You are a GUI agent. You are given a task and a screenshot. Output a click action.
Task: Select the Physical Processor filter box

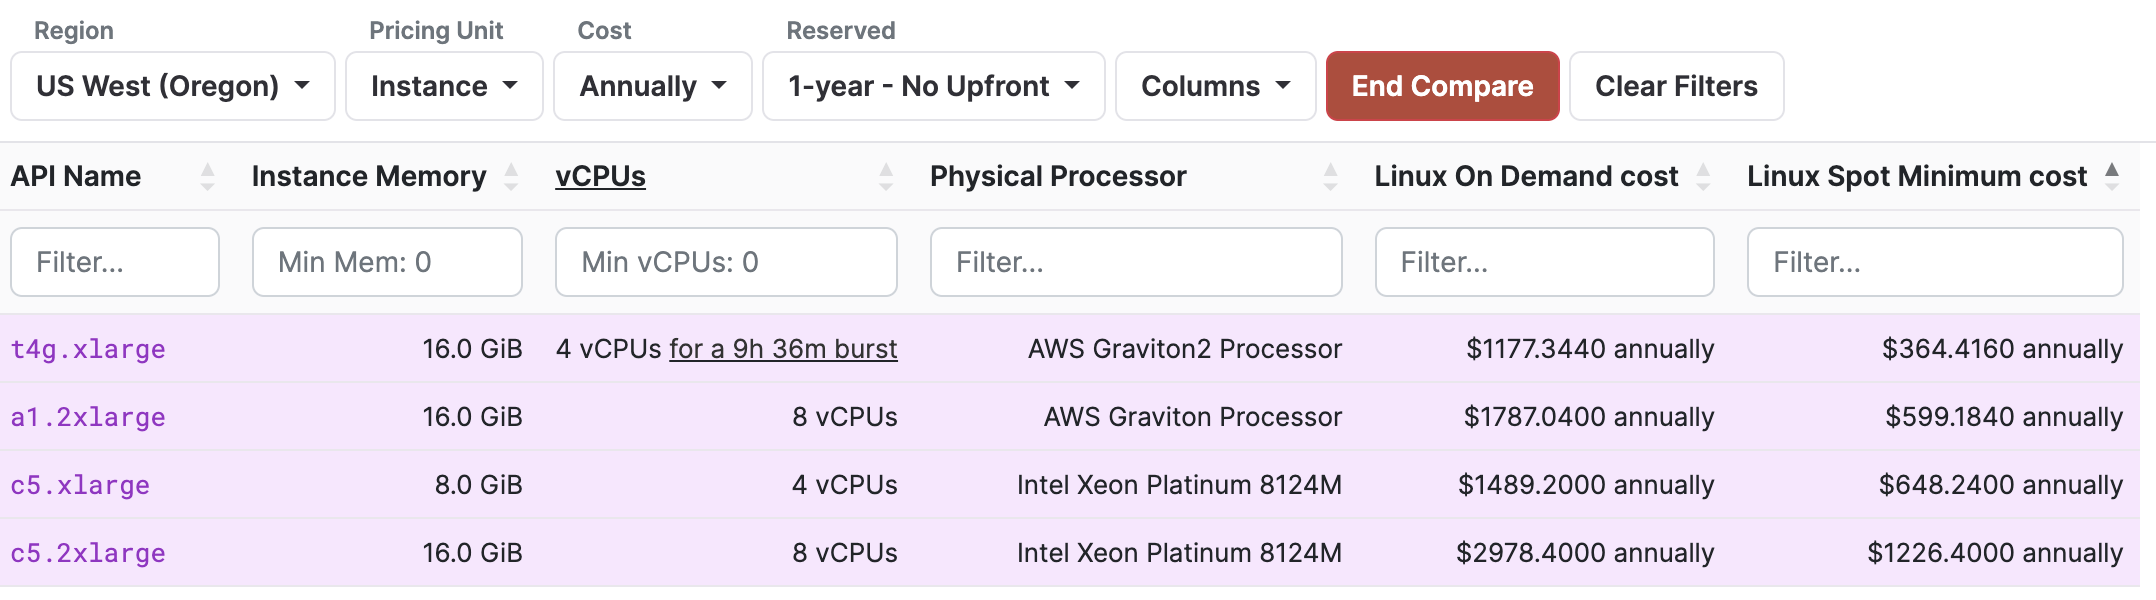[1136, 262]
